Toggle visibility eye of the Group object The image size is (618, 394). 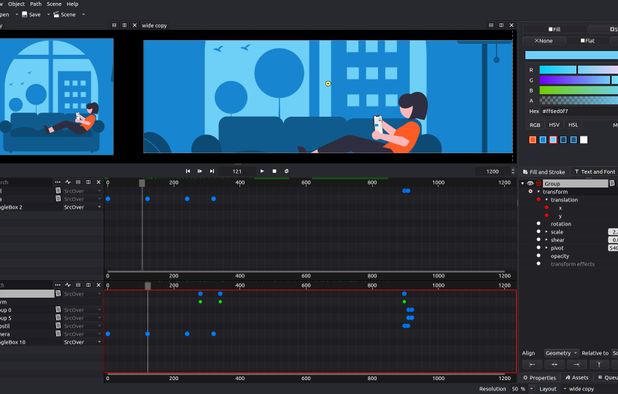tap(530, 184)
